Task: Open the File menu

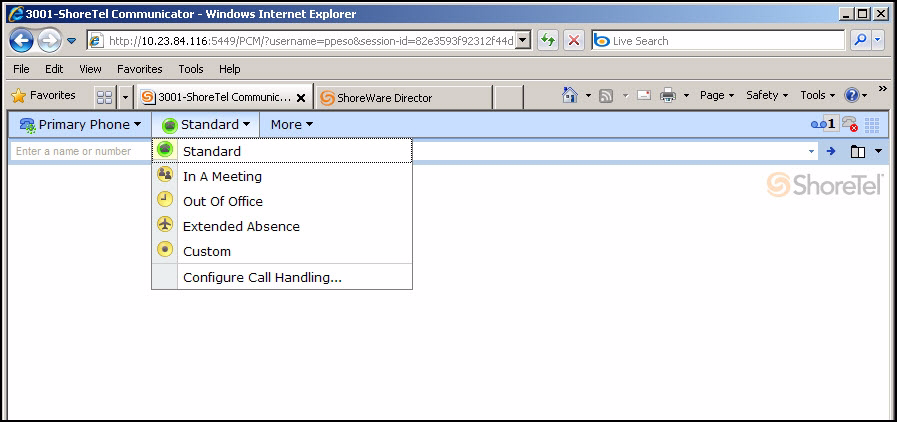Action: pyautogui.click(x=21, y=69)
